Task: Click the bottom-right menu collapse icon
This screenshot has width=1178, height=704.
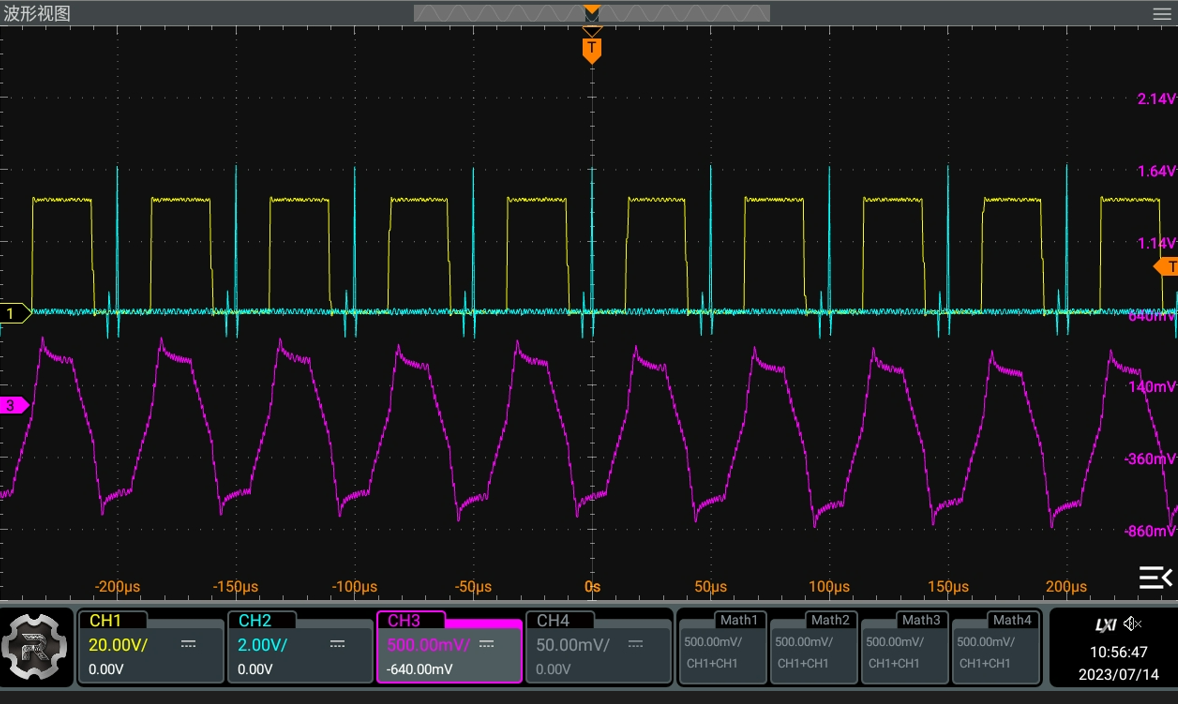Action: pos(1155,577)
